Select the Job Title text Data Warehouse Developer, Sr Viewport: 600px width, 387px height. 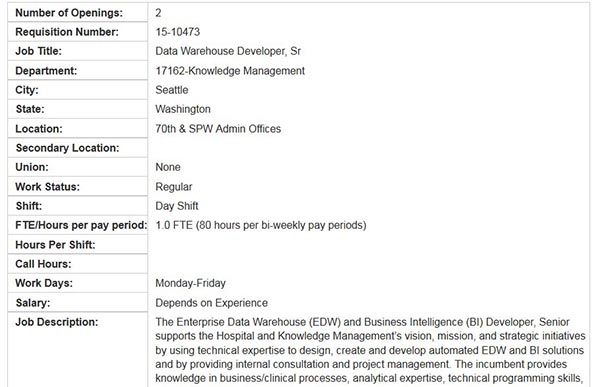(x=228, y=51)
